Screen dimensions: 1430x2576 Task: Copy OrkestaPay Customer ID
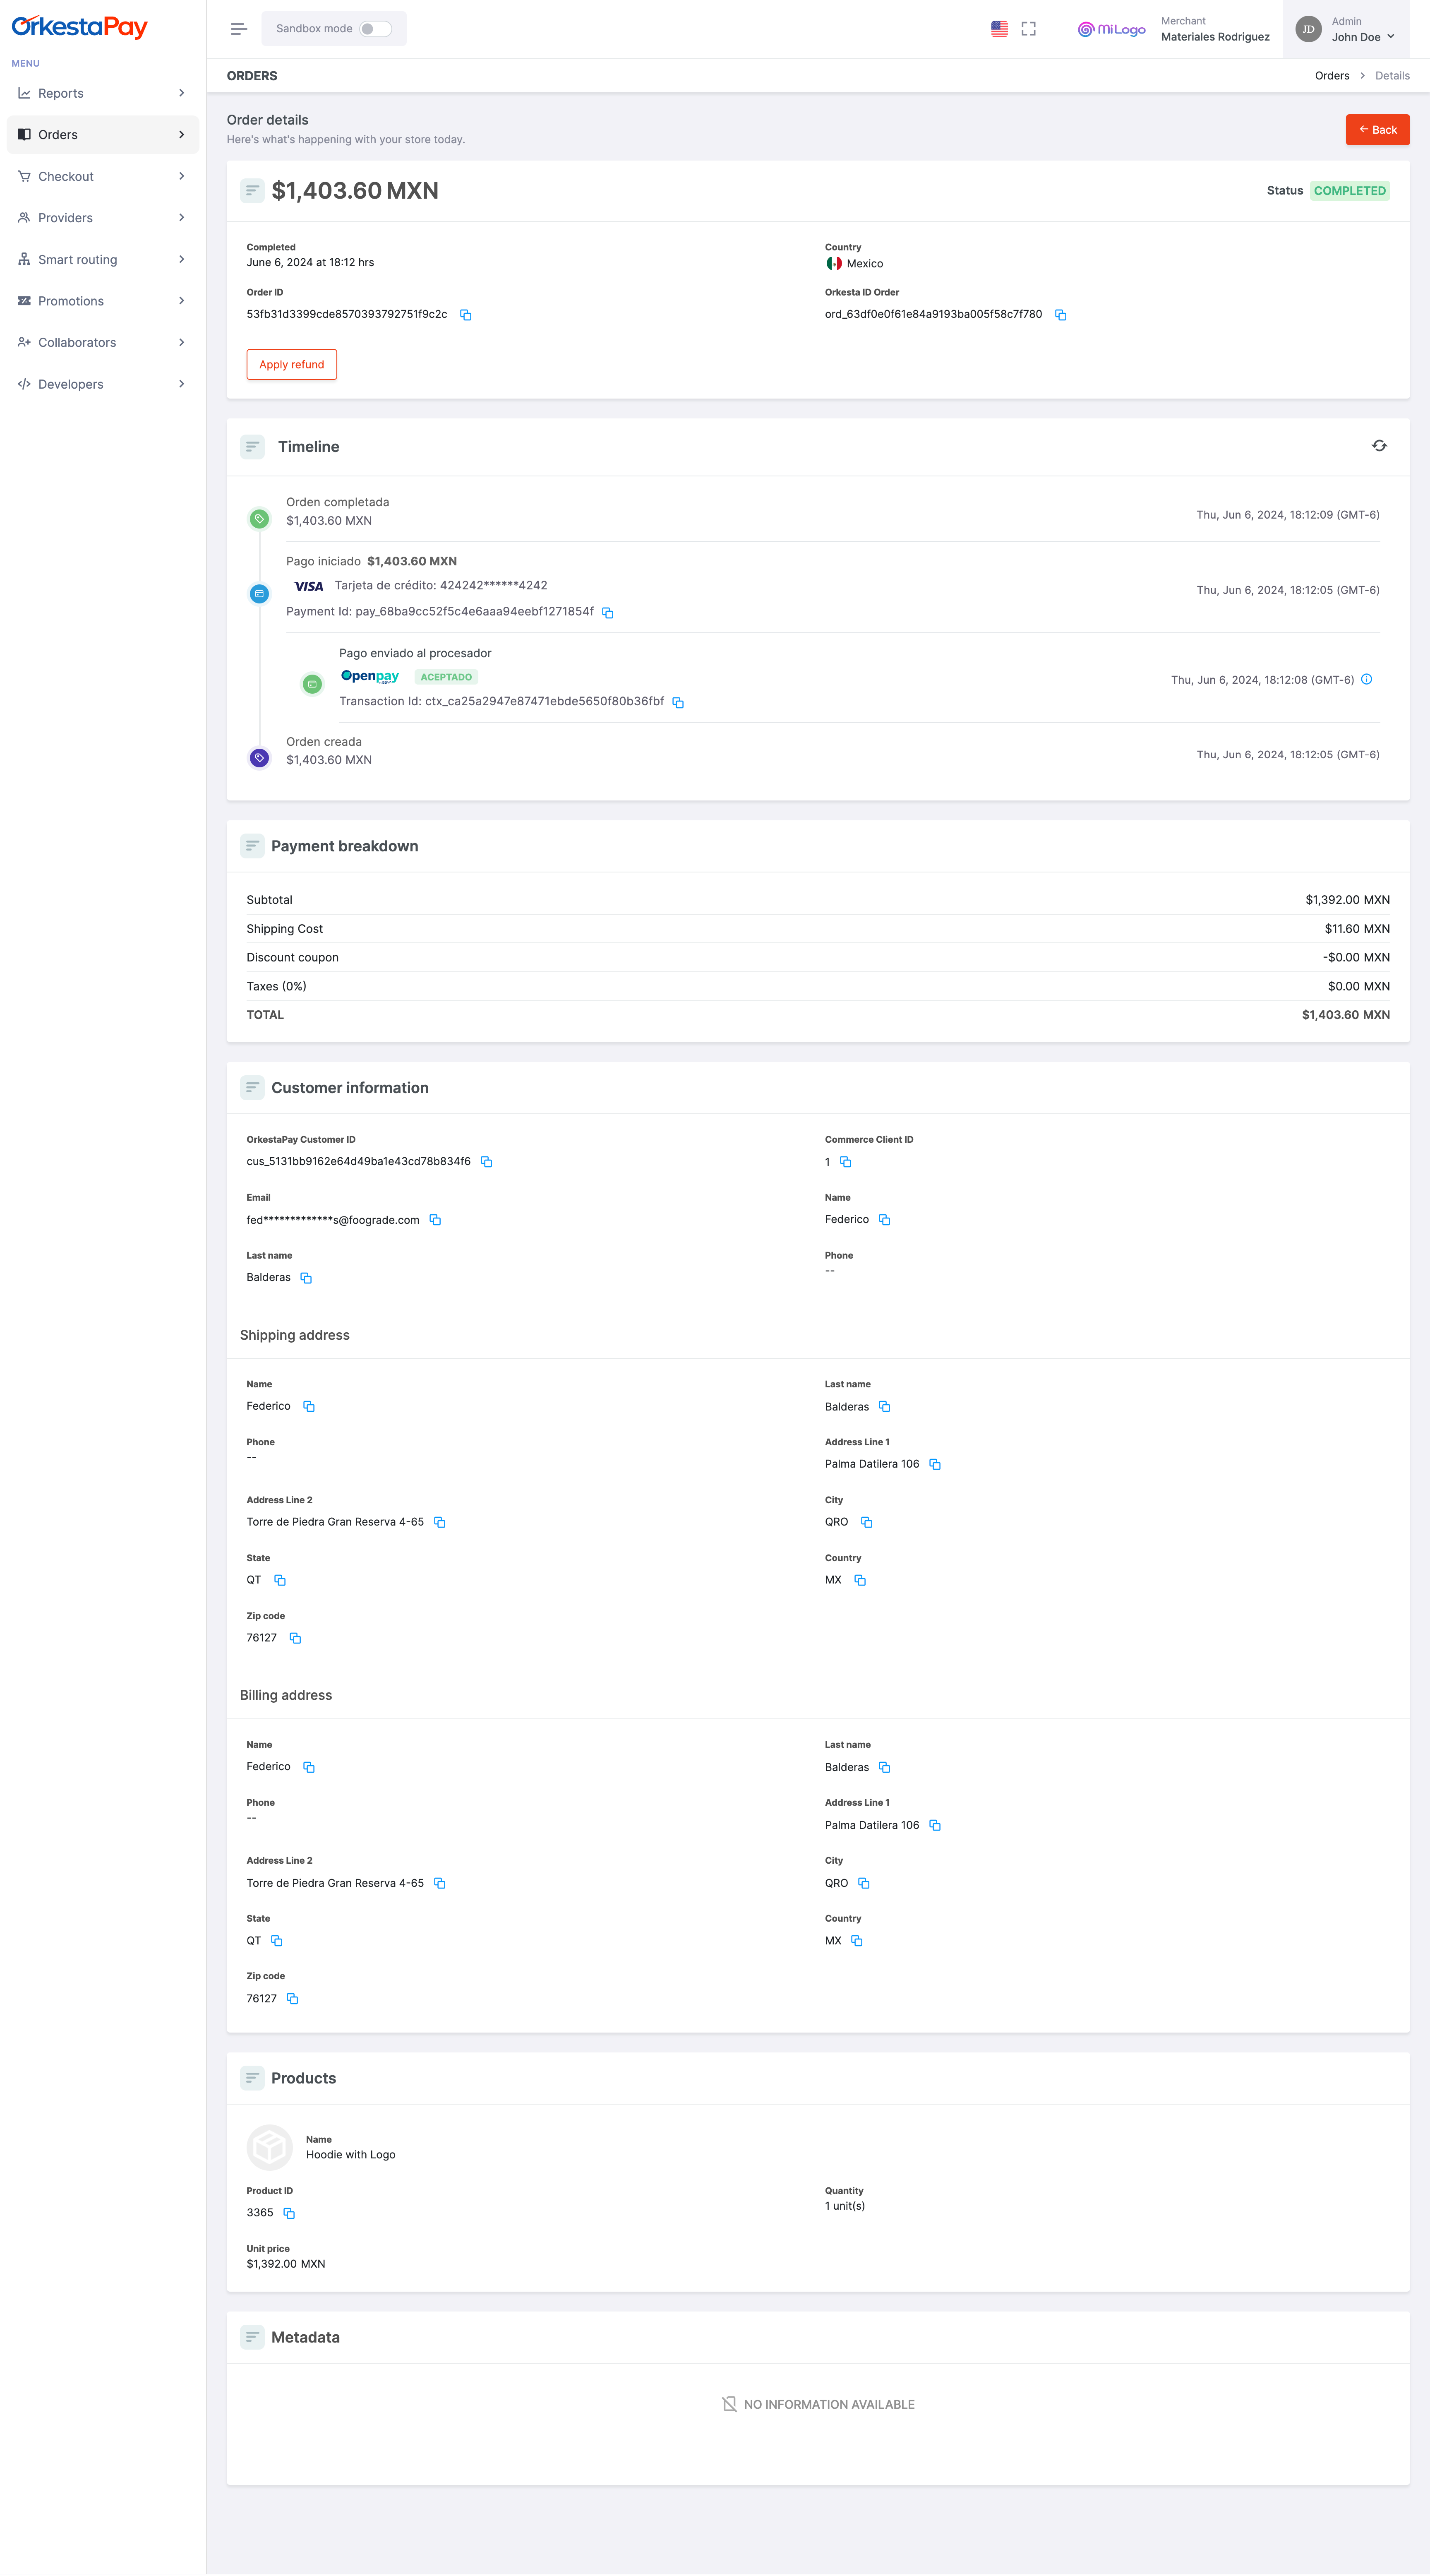[x=486, y=1162]
